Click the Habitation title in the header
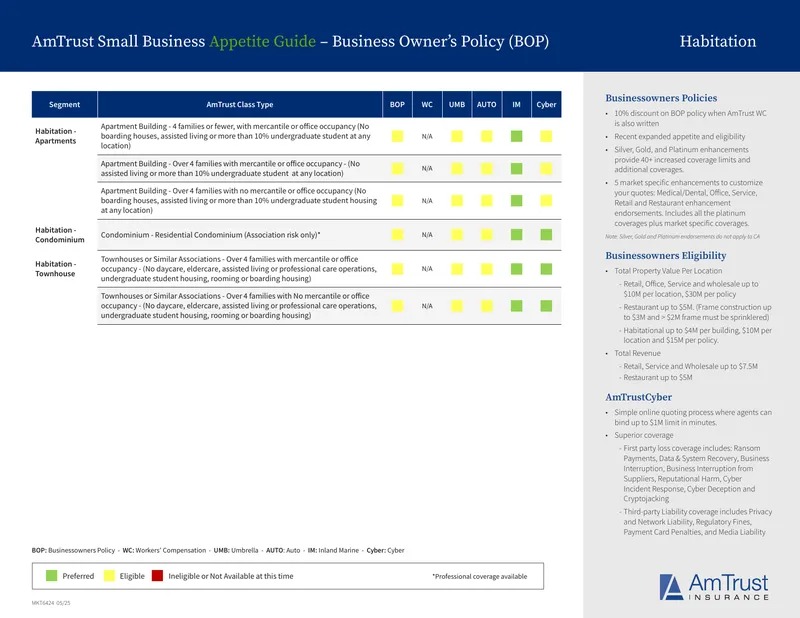The height and width of the screenshot is (618, 800). 717,41
